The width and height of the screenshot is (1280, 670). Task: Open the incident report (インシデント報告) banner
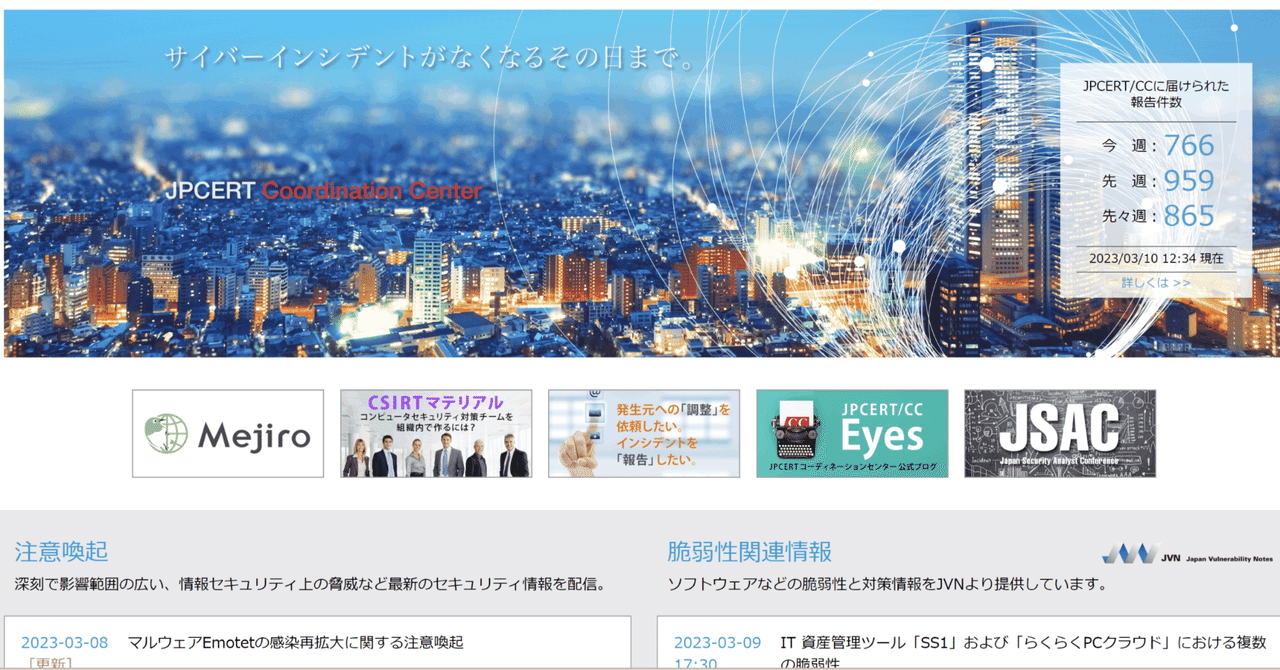[643, 432]
